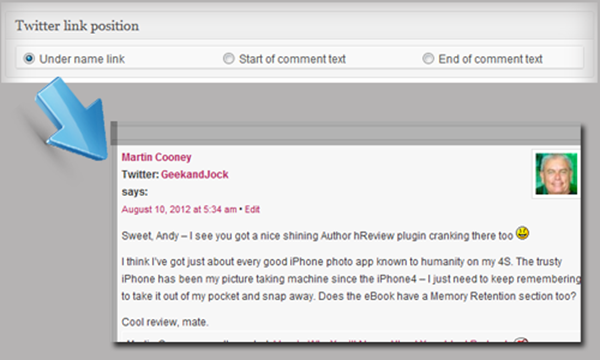
Task: Click the Edit link beside the timestamp
Action: pyautogui.click(x=252, y=209)
